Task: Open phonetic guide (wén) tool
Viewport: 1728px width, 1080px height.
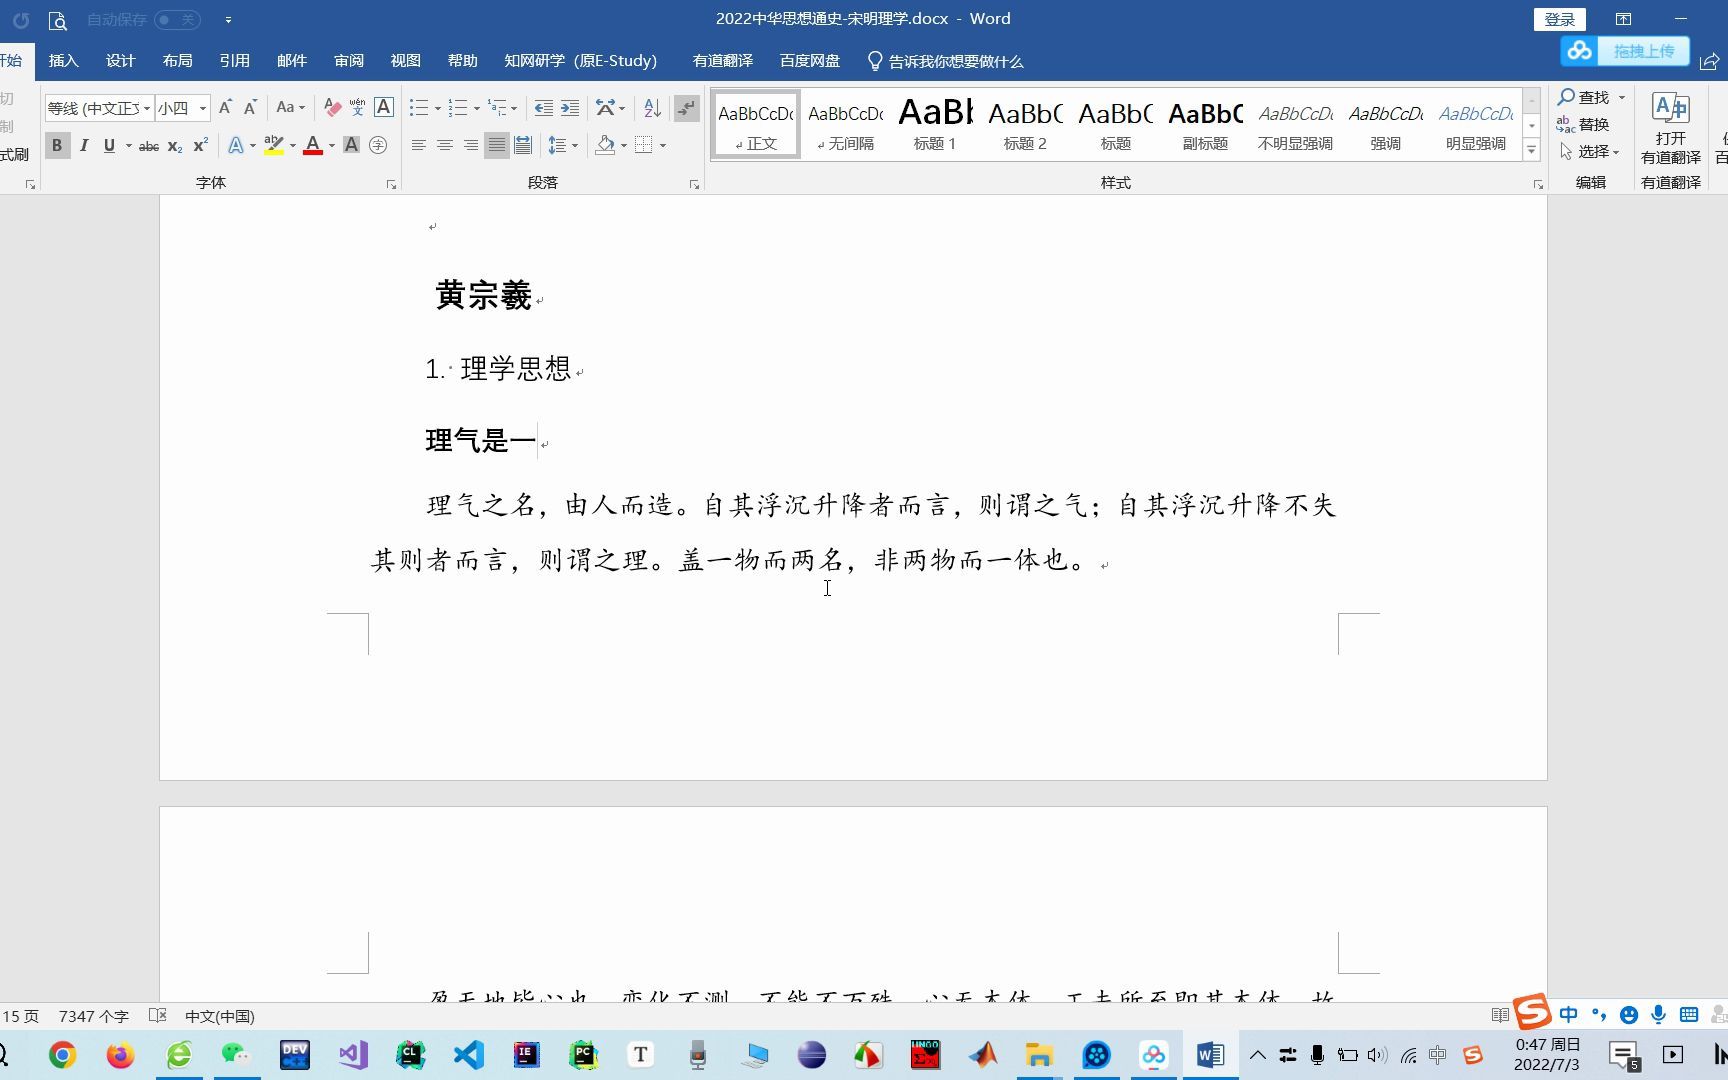Action: point(357,107)
